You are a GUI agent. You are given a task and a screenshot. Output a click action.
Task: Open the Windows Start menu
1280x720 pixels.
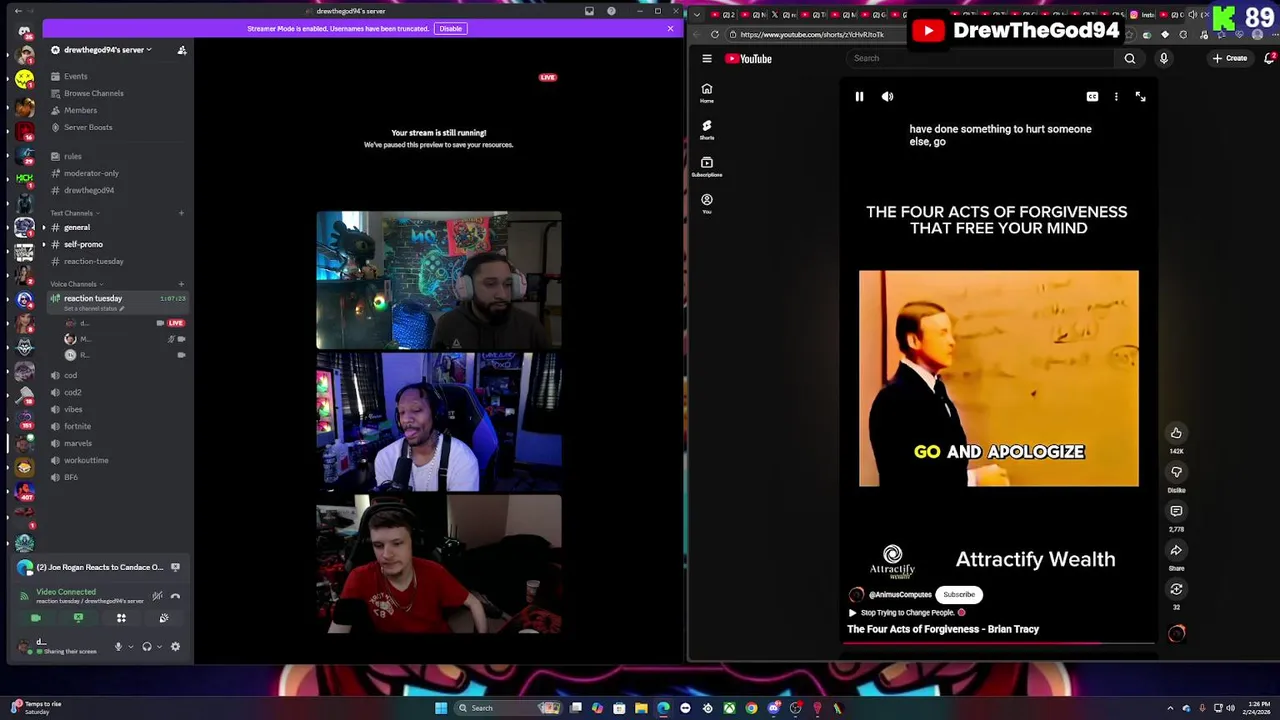tap(440, 708)
